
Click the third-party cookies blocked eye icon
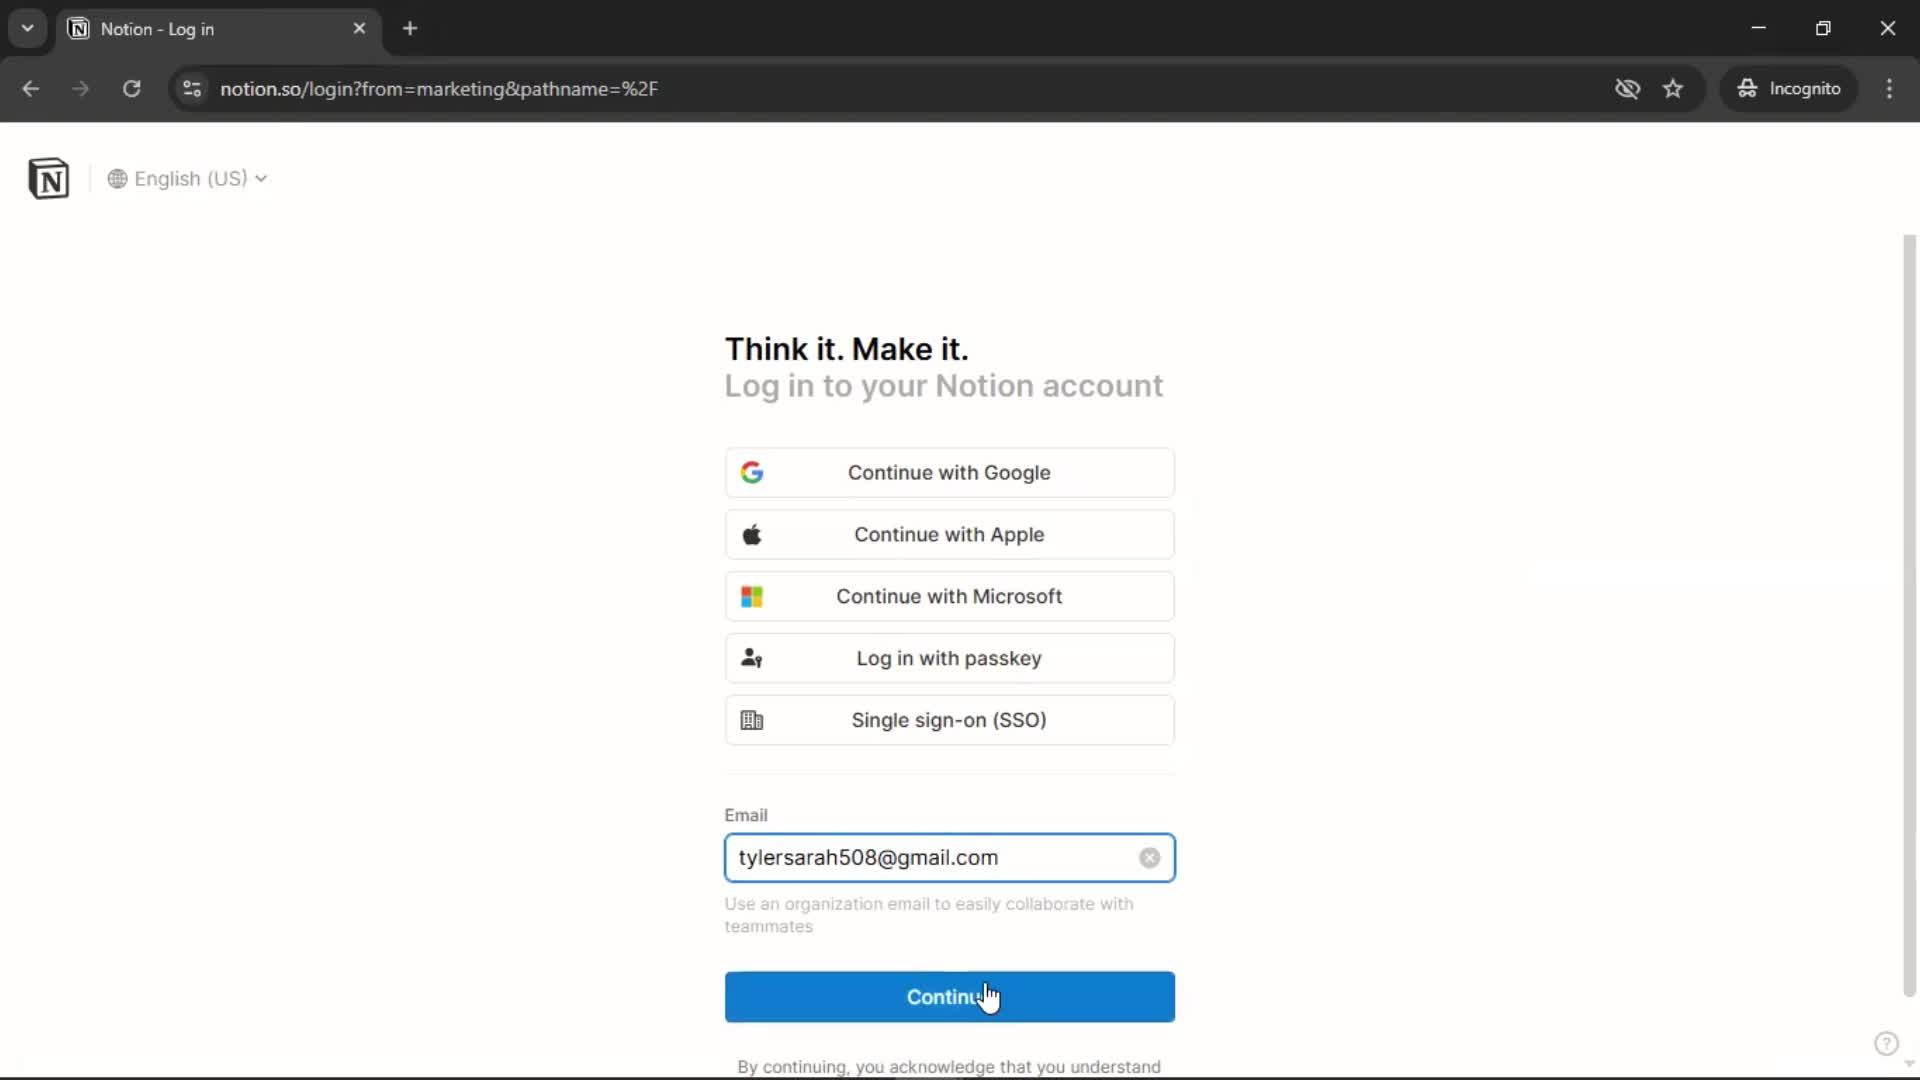pos(1627,89)
